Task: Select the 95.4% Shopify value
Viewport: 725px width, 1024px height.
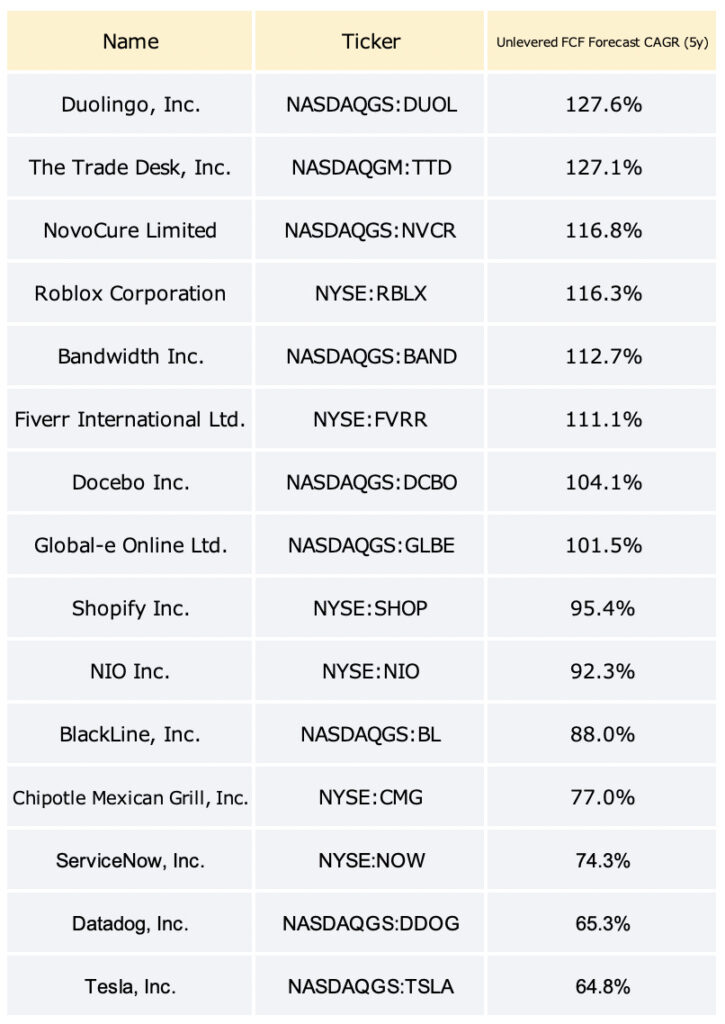Action: click(602, 608)
